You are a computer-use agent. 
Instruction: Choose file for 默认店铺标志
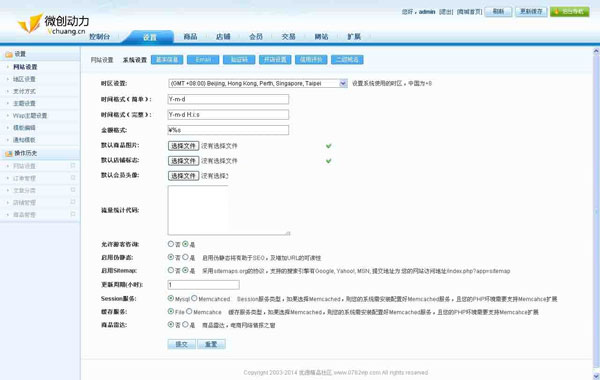[x=183, y=161]
